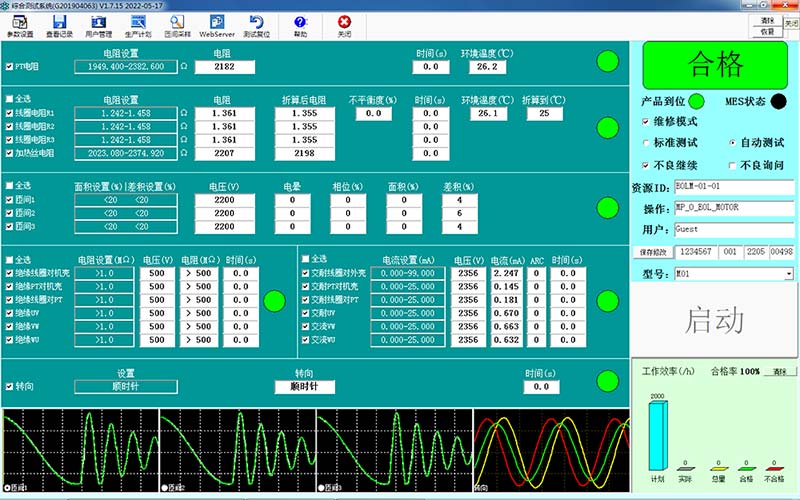This screenshot has height=500, width=800.
Task: Open 用户管理 user management
Action: (98, 24)
